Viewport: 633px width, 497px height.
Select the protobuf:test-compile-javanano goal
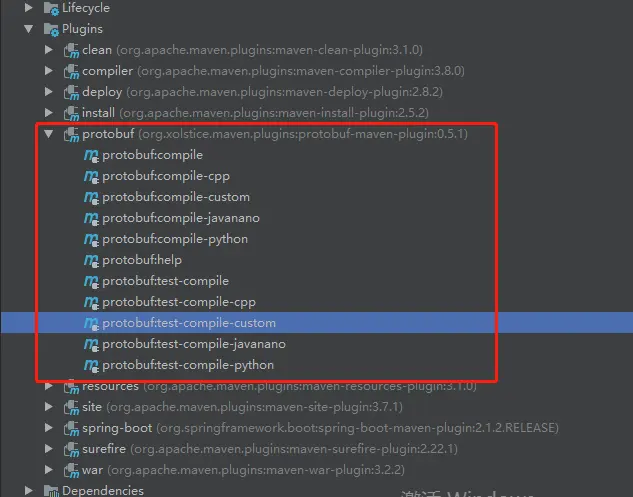pyautogui.click(x=194, y=344)
